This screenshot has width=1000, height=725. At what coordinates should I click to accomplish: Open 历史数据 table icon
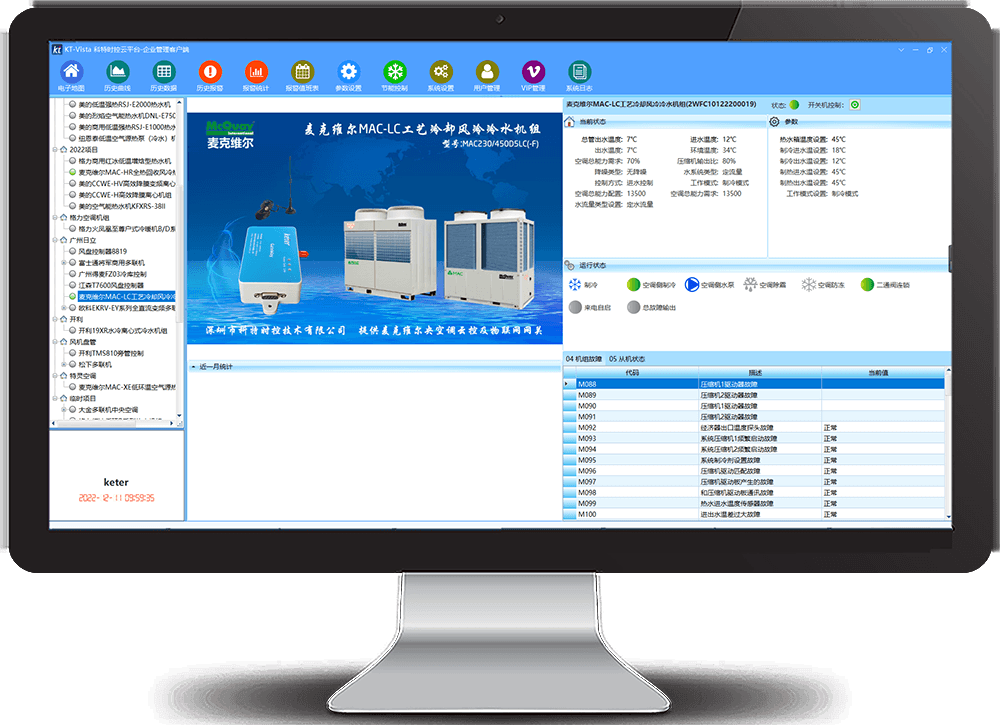tap(164, 71)
